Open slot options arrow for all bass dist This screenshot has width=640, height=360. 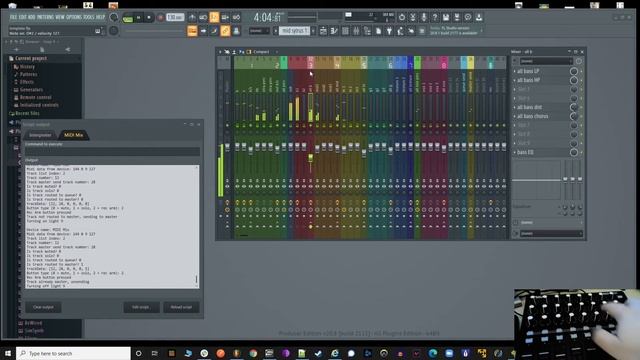[x=515, y=107]
